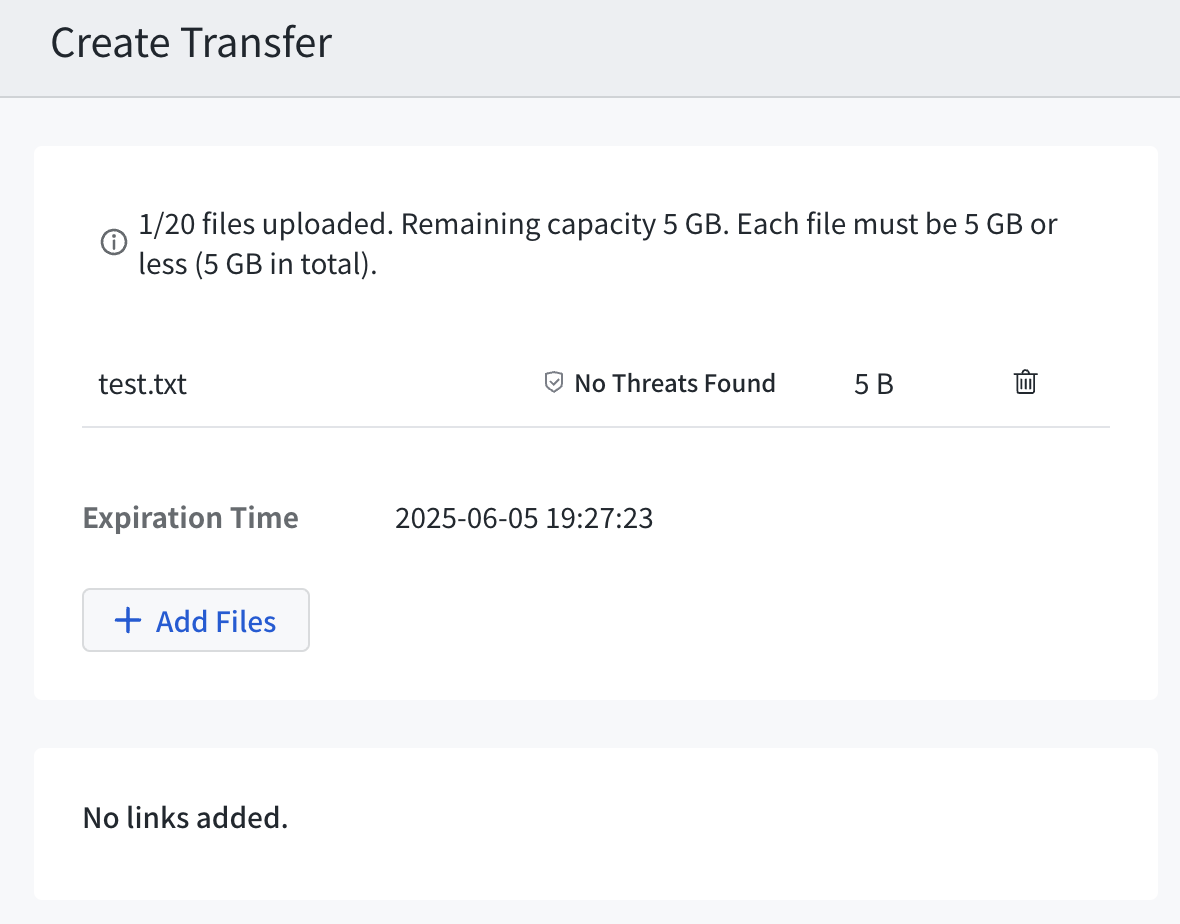This screenshot has width=1180, height=924.
Task: Click the Create Transfer heading
Action: (191, 42)
